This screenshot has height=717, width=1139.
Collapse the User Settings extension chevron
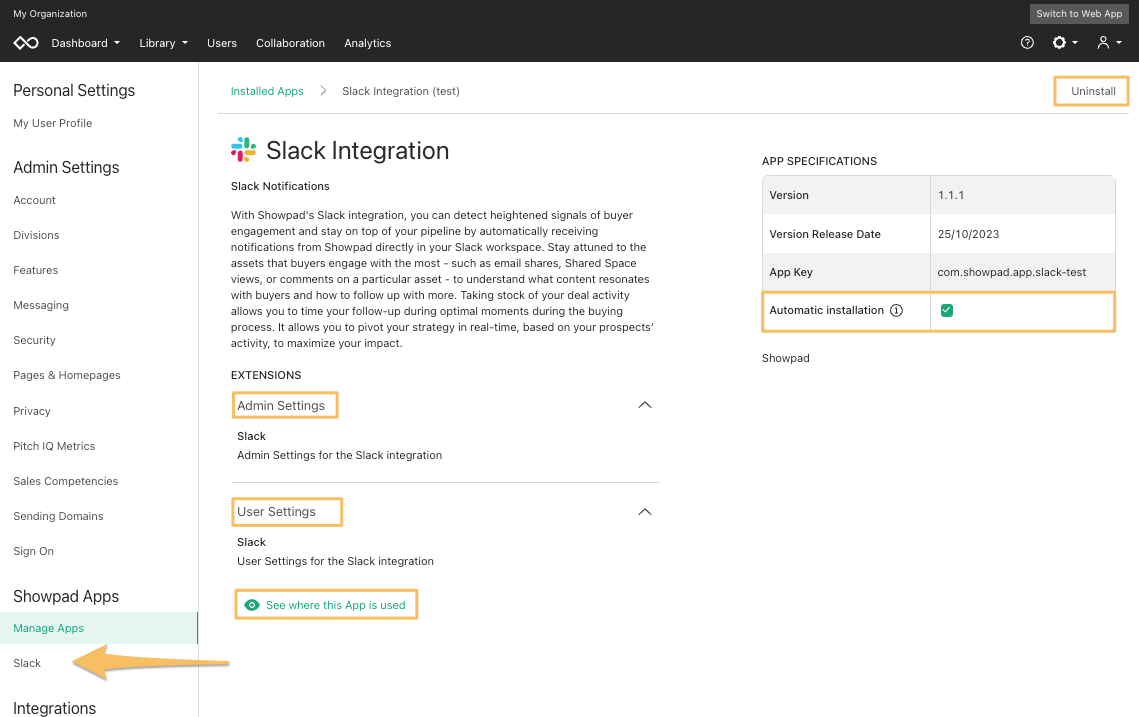point(644,512)
